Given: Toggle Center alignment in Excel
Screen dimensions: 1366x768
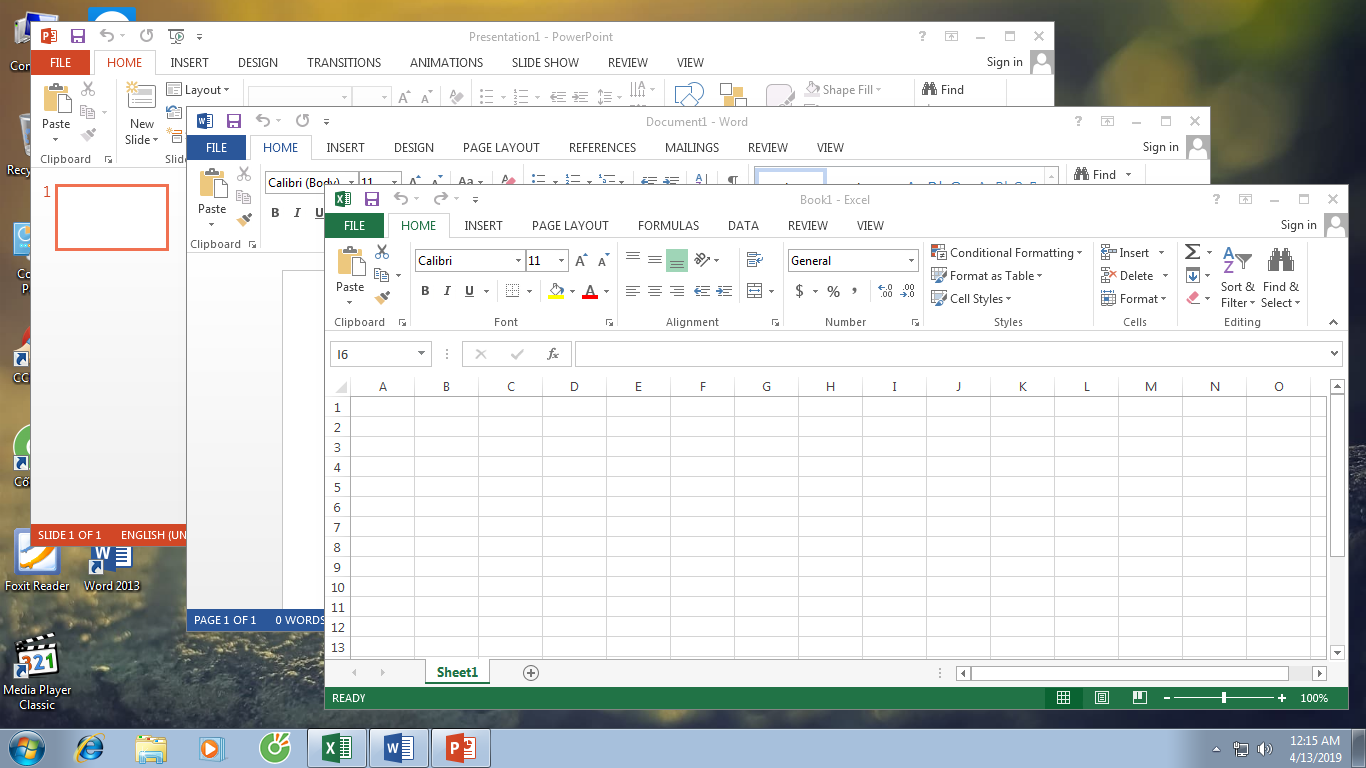Looking at the screenshot, I should pyautogui.click(x=654, y=292).
